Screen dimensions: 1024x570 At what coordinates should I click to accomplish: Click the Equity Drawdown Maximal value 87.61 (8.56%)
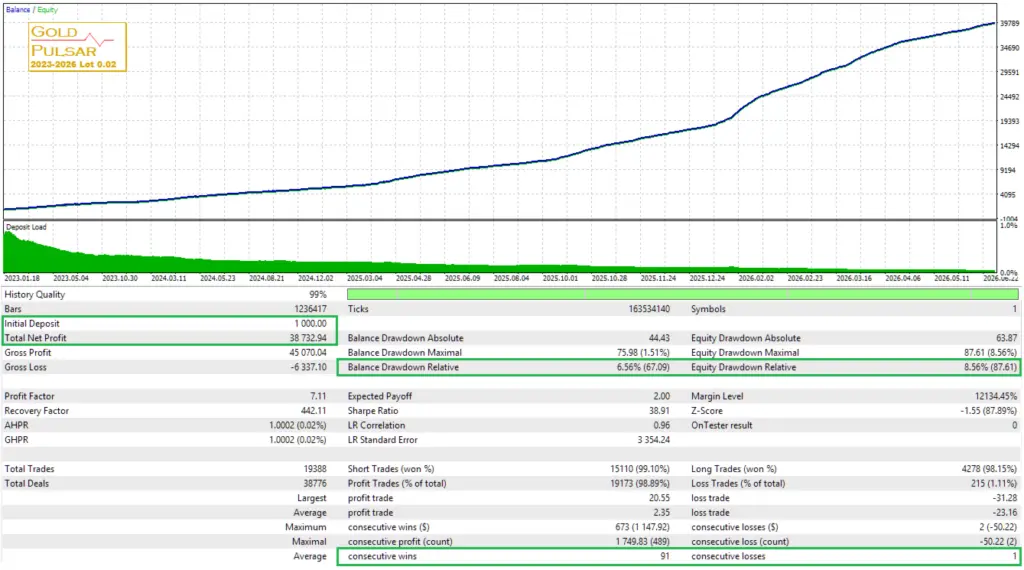coord(991,353)
